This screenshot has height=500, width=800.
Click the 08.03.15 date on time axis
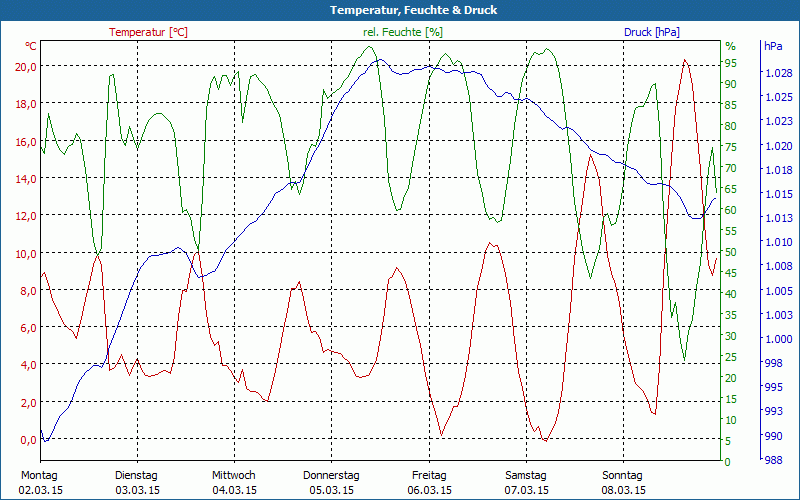[624, 490]
